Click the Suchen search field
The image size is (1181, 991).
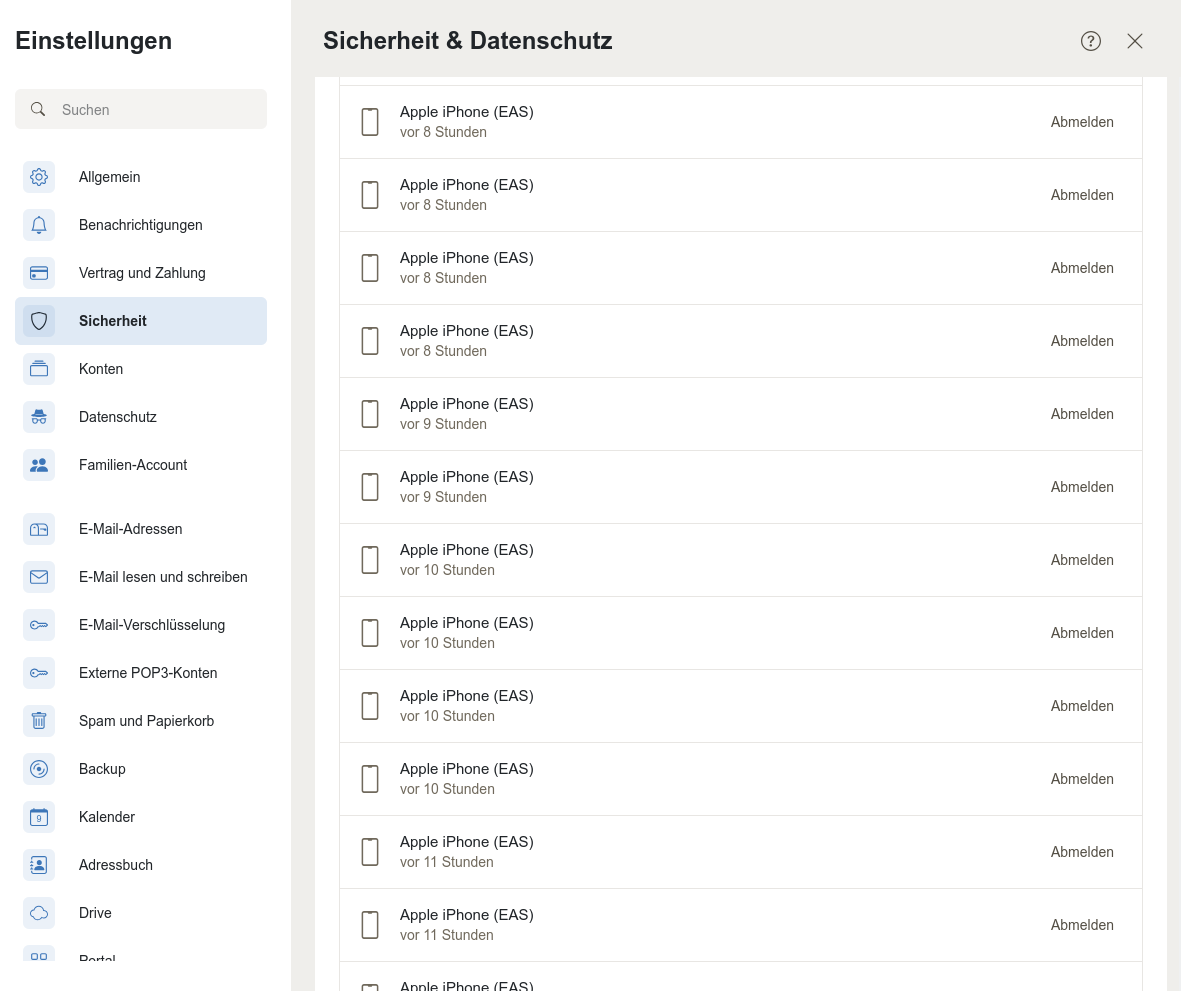(x=150, y=109)
